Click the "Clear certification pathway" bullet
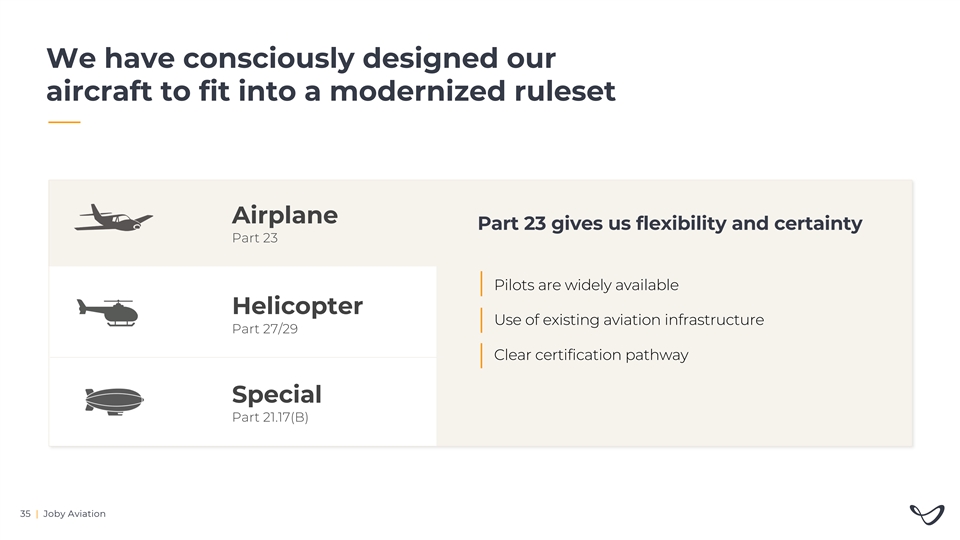This screenshot has height=540, width=960. click(590, 355)
